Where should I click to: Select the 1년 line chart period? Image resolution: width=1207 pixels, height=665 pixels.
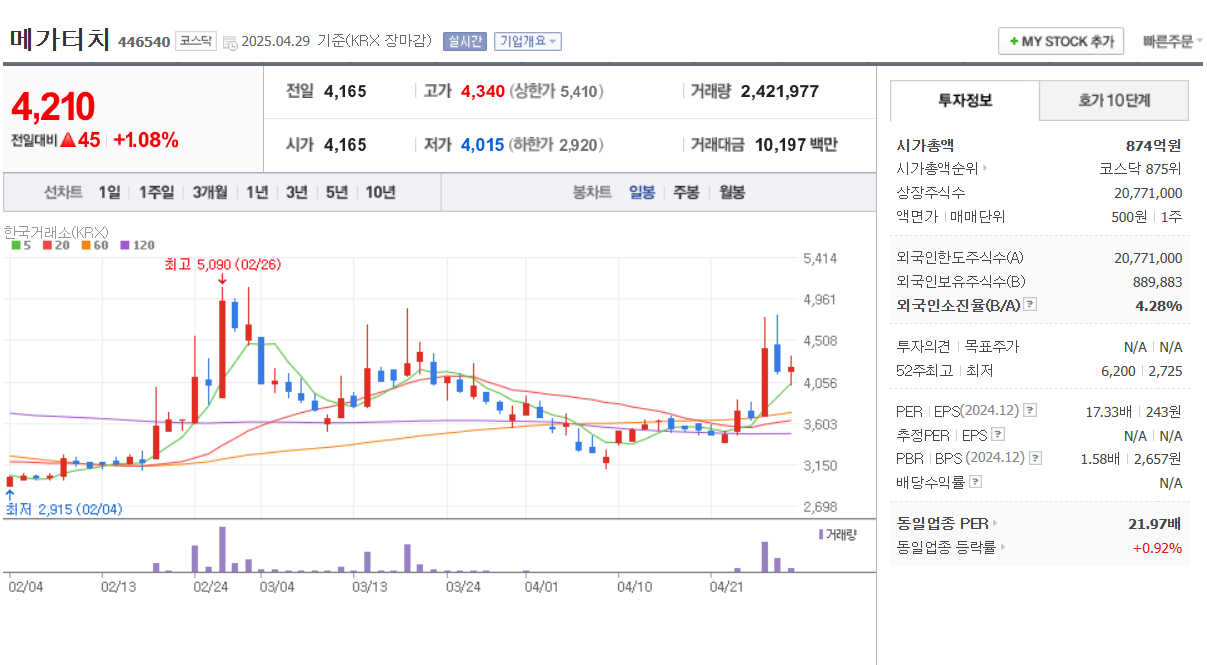(256, 192)
